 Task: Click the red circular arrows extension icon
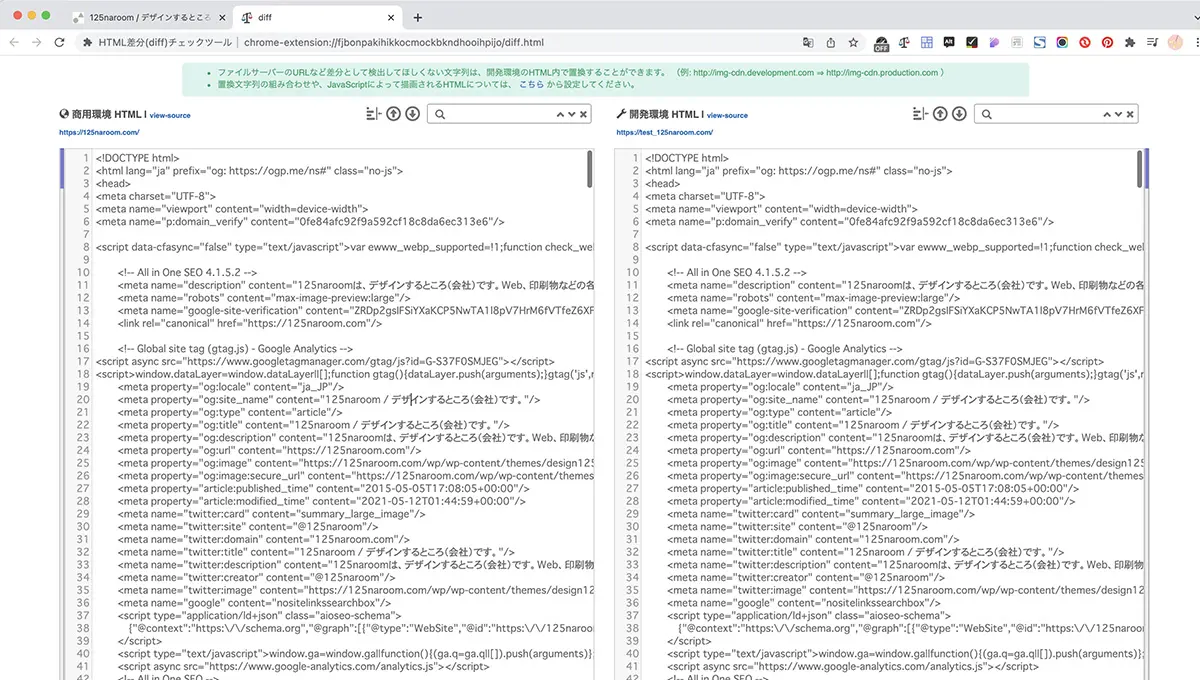(1085, 43)
